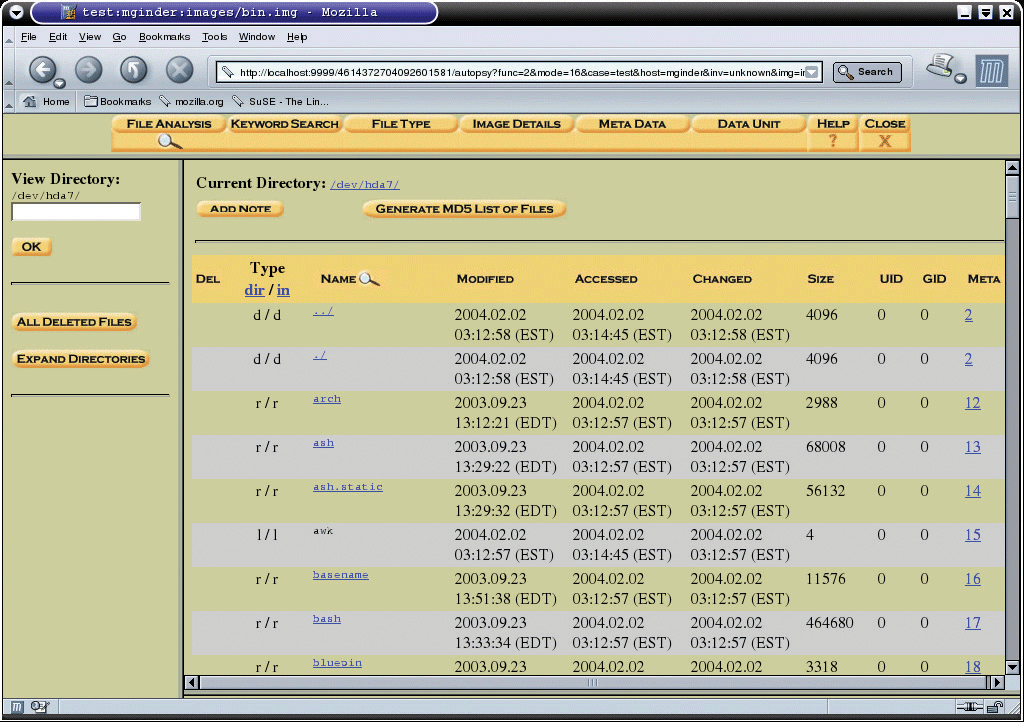The height and width of the screenshot is (722, 1024).
Task: Open the Window menu
Action: [257, 37]
